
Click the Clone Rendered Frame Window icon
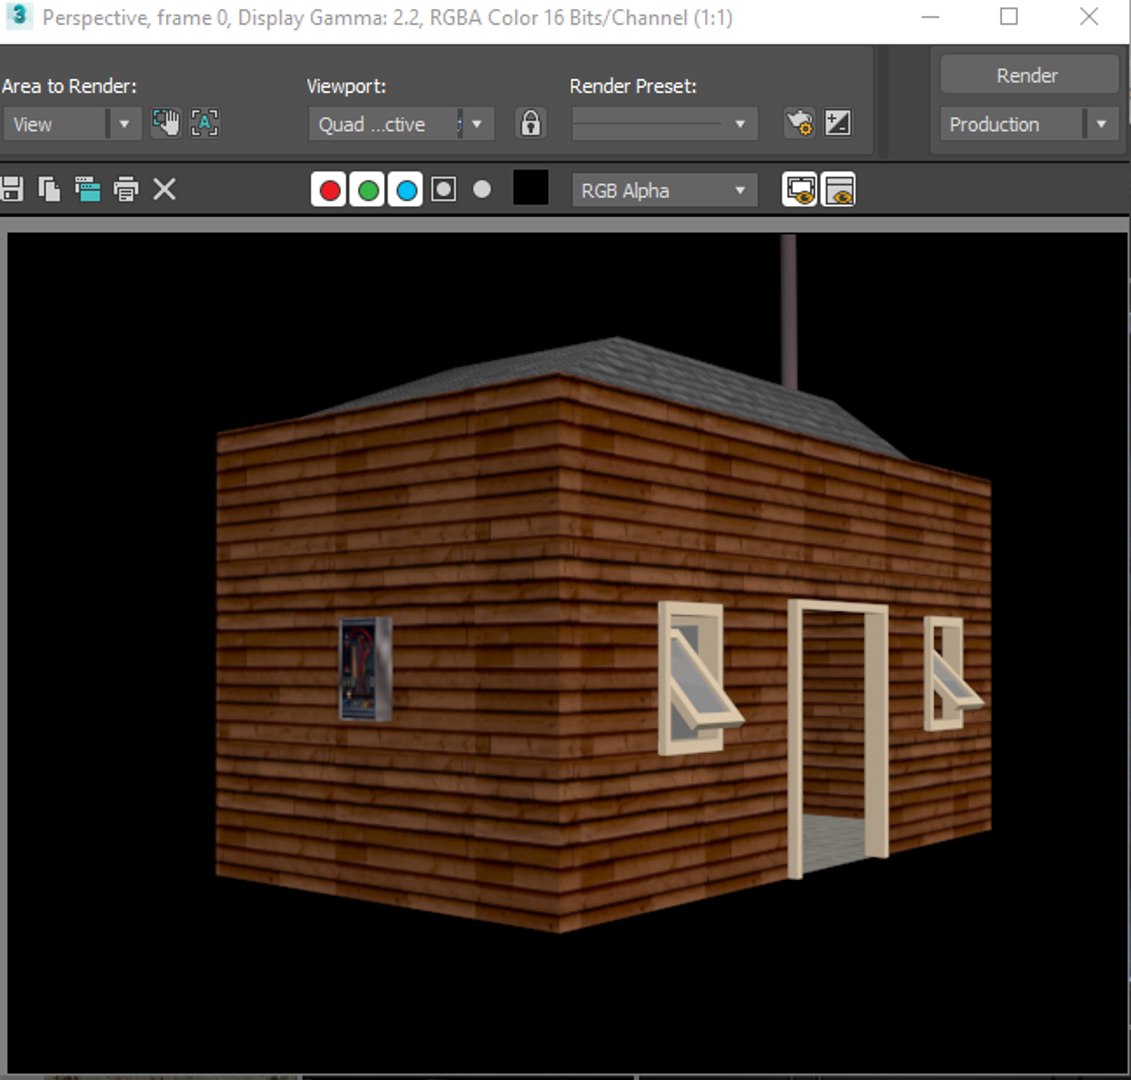[x=87, y=190]
